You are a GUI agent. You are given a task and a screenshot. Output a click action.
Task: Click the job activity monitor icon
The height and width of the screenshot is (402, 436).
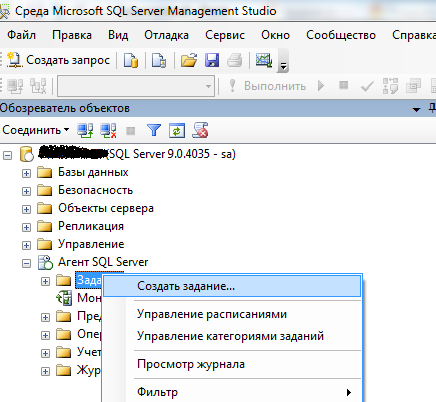[64, 298]
